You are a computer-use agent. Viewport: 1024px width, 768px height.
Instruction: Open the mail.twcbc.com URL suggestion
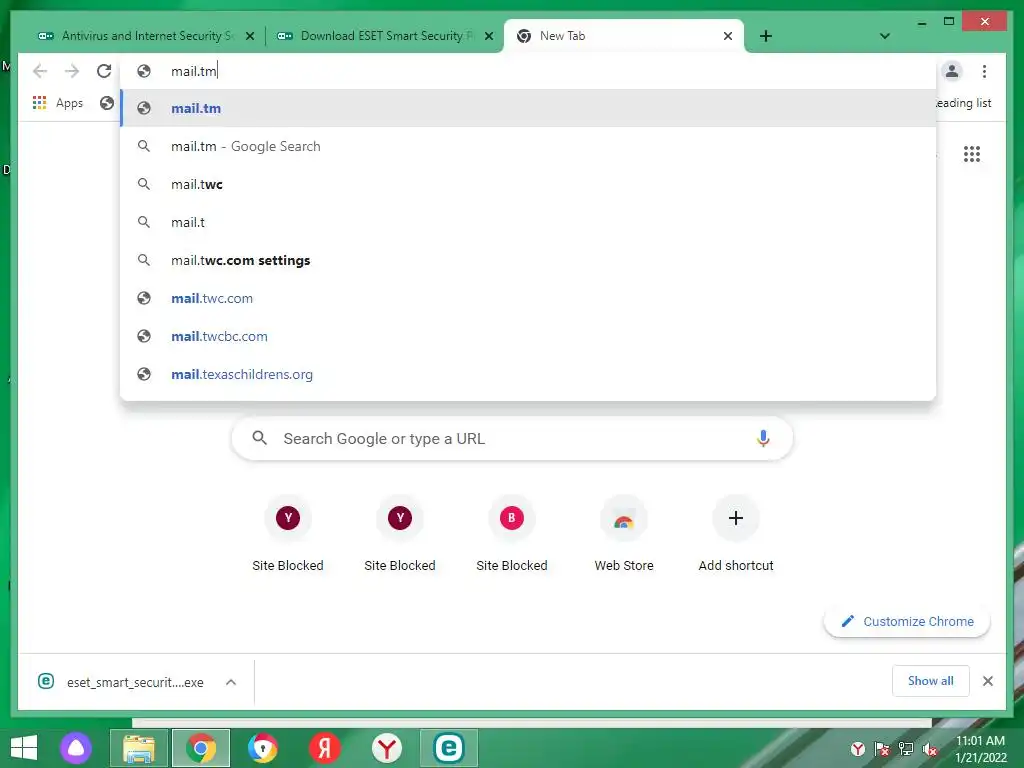point(528,336)
